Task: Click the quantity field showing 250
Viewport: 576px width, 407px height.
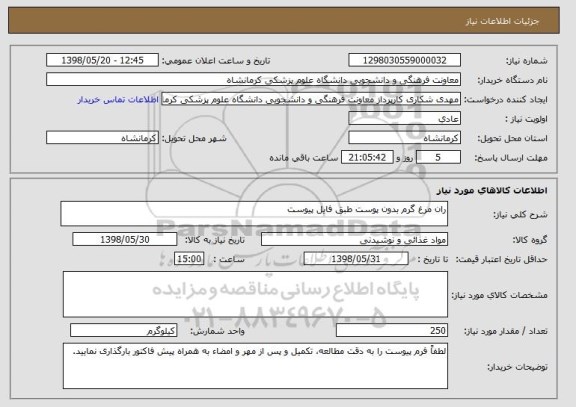Action: (392, 331)
